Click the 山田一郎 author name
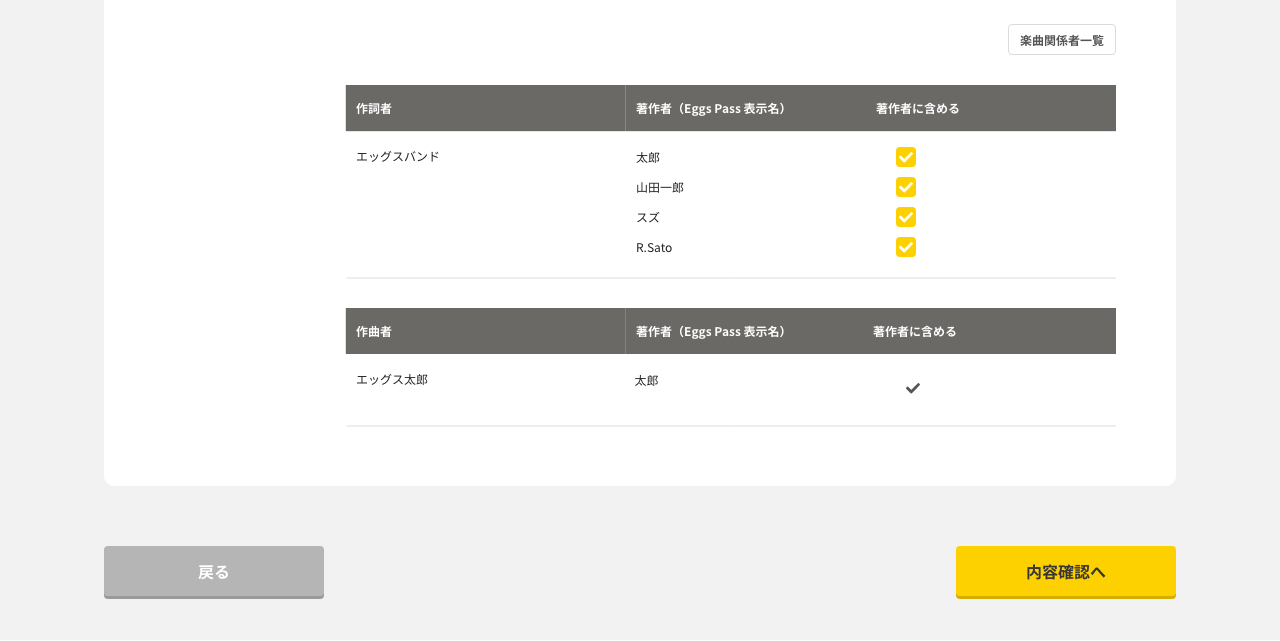1280x641 pixels. (660, 188)
